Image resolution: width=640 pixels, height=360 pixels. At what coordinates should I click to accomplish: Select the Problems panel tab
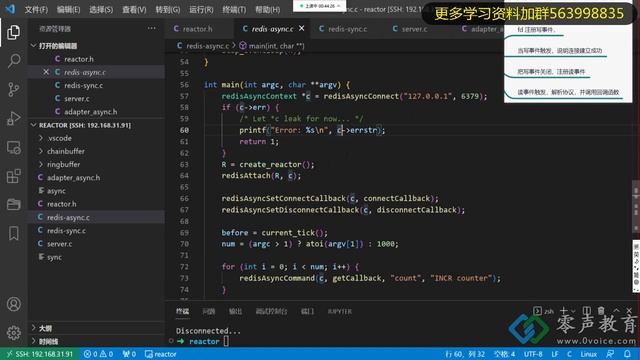209,311
